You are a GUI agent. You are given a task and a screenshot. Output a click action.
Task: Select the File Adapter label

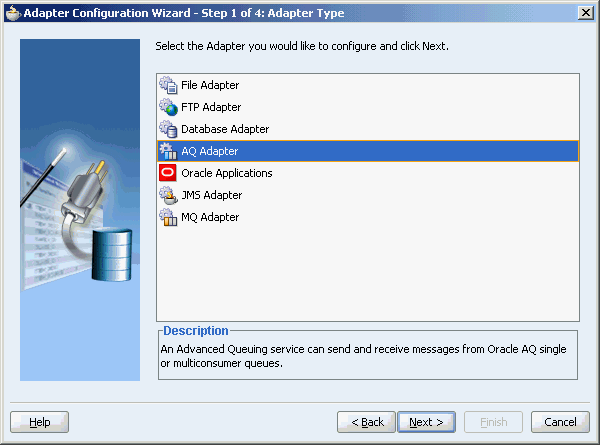click(210, 85)
